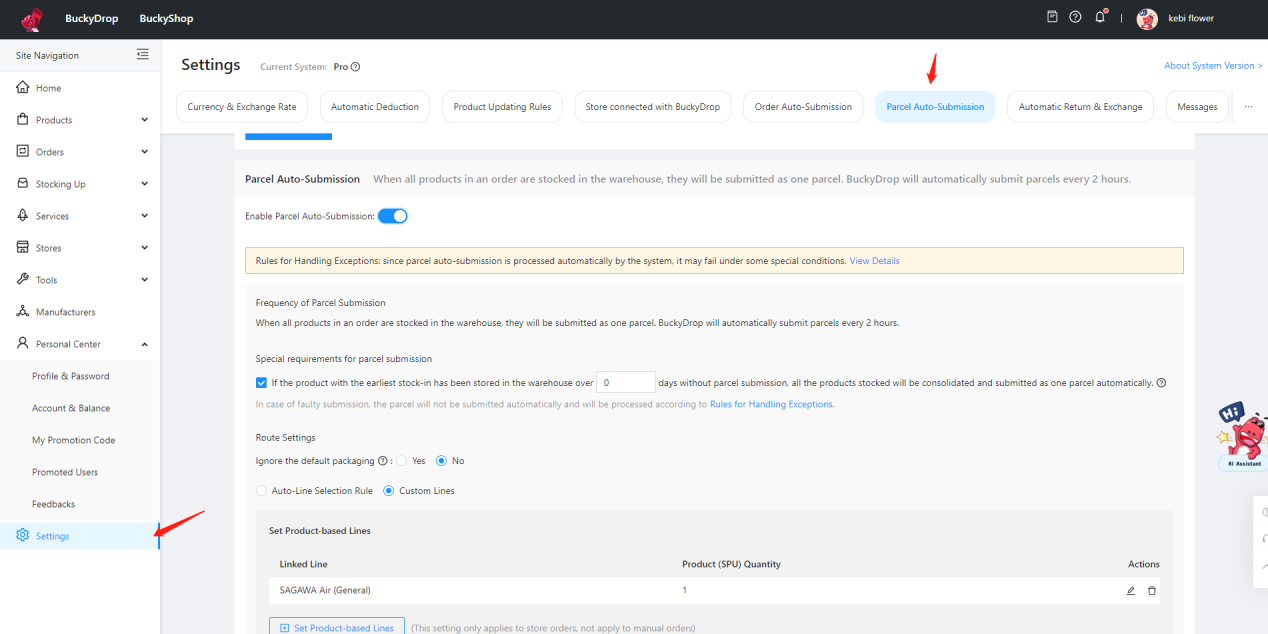Switch to BuckyShop in the top bar
1268x634 pixels.
(x=166, y=19)
